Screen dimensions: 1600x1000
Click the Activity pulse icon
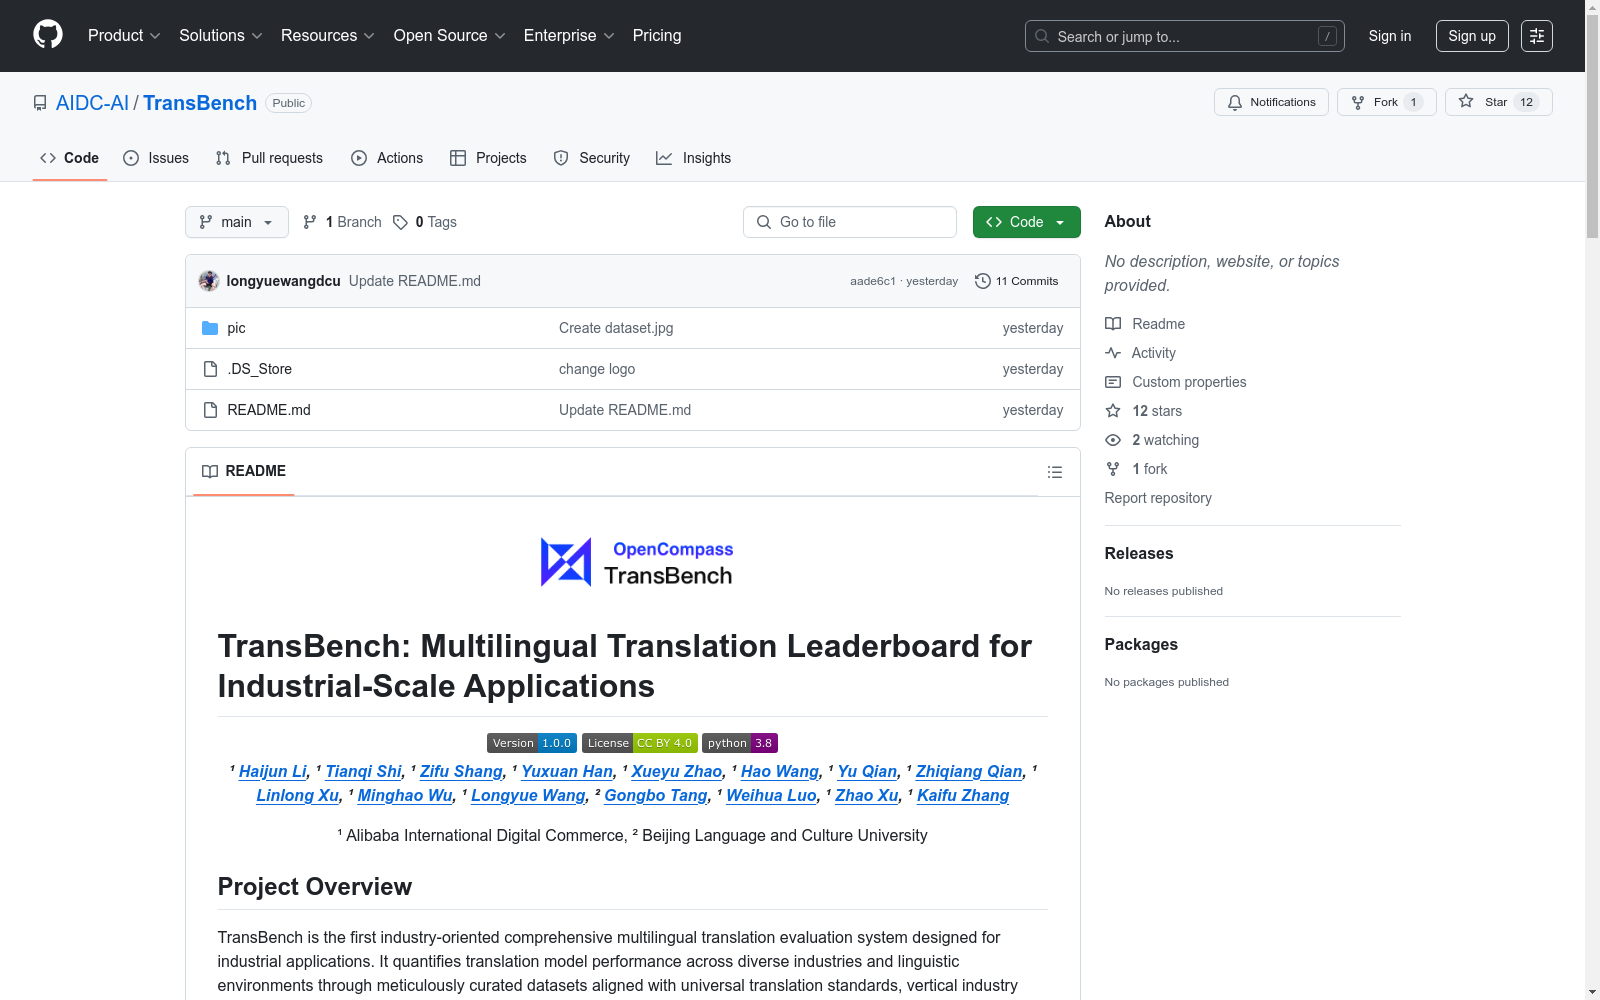(x=1113, y=353)
